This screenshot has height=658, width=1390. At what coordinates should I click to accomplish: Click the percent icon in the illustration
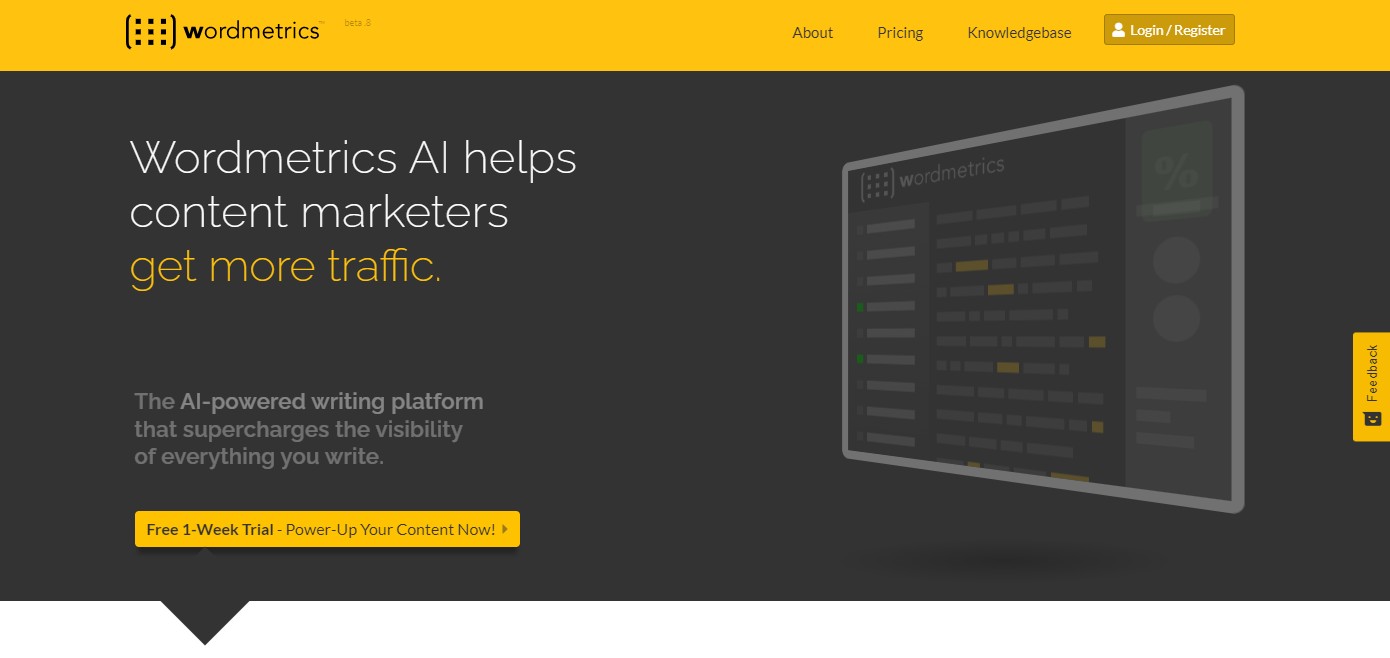1176,172
